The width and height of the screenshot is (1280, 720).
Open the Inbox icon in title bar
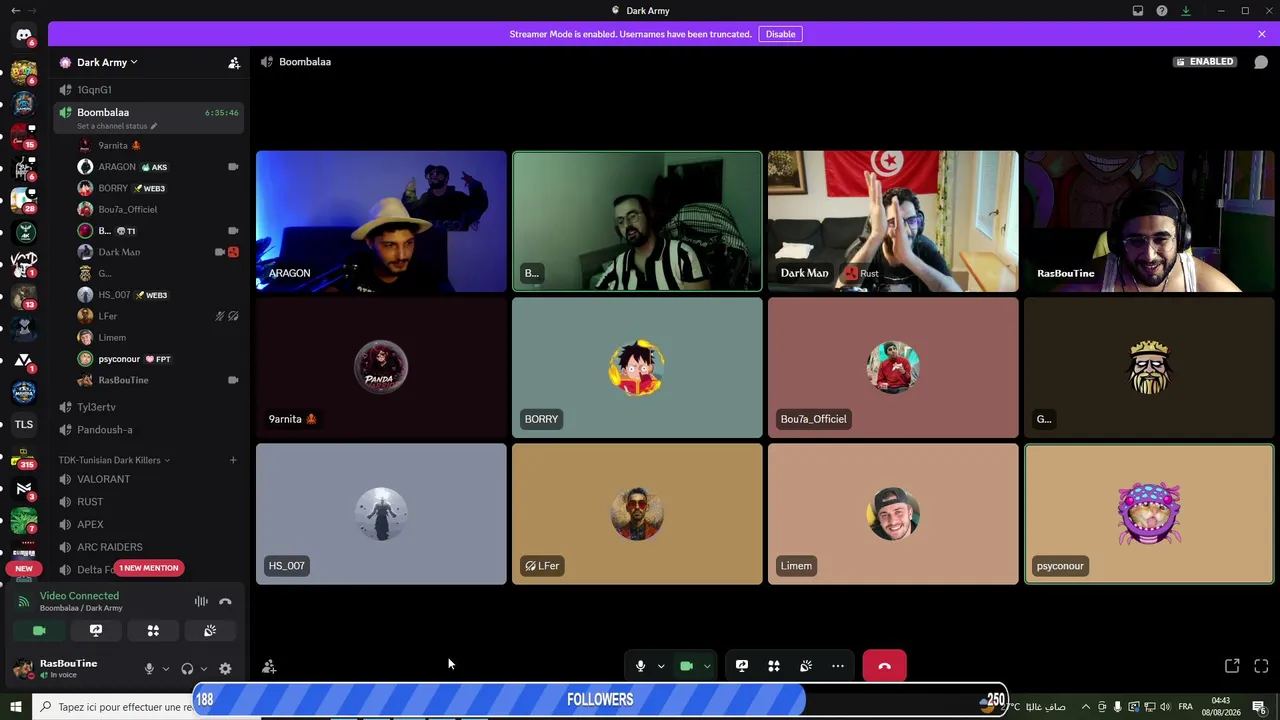pyautogui.click(x=1138, y=11)
